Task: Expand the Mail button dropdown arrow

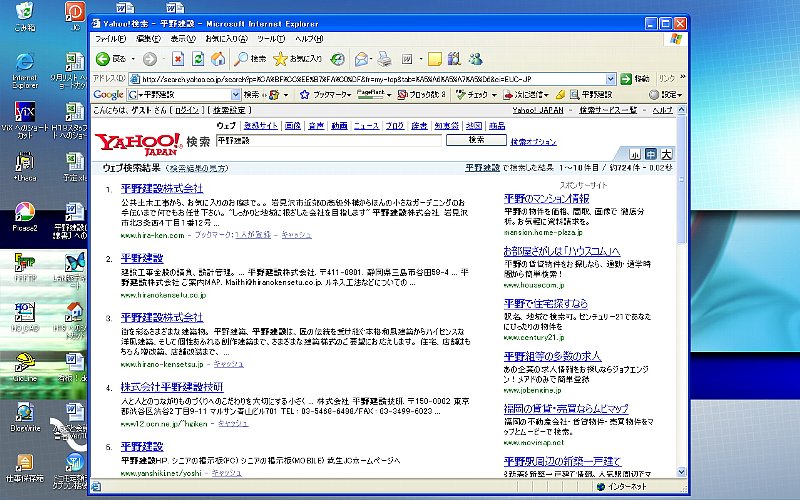Action: point(372,60)
